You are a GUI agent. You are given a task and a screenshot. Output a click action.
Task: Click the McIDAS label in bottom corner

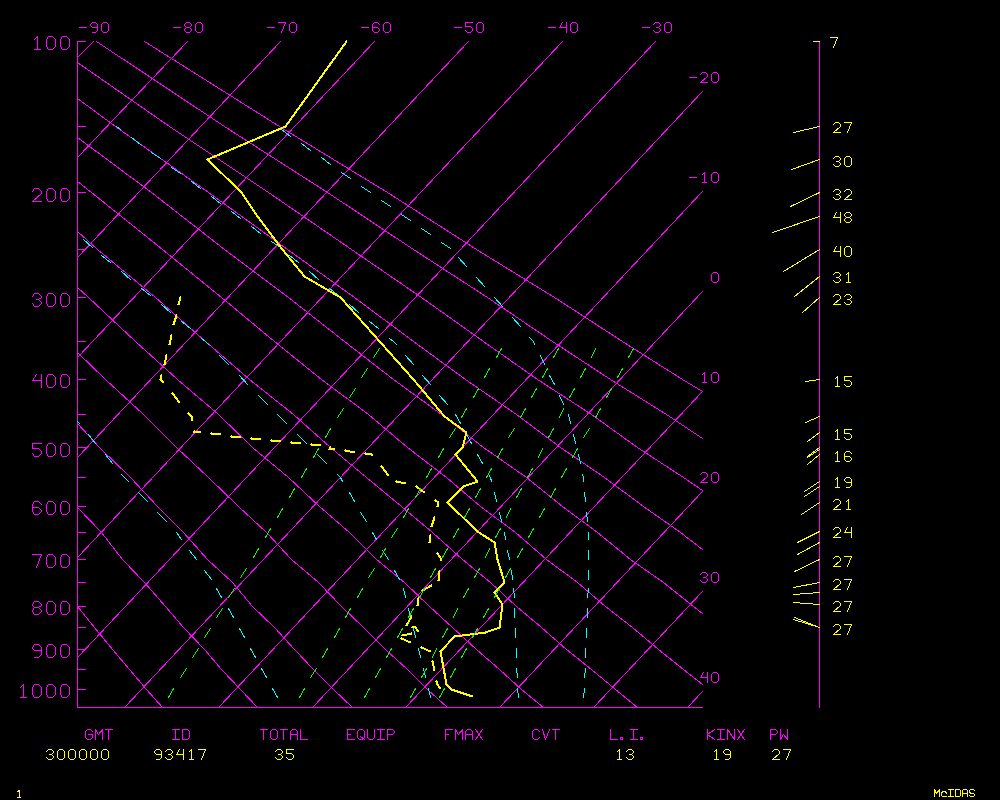[x=954, y=793]
